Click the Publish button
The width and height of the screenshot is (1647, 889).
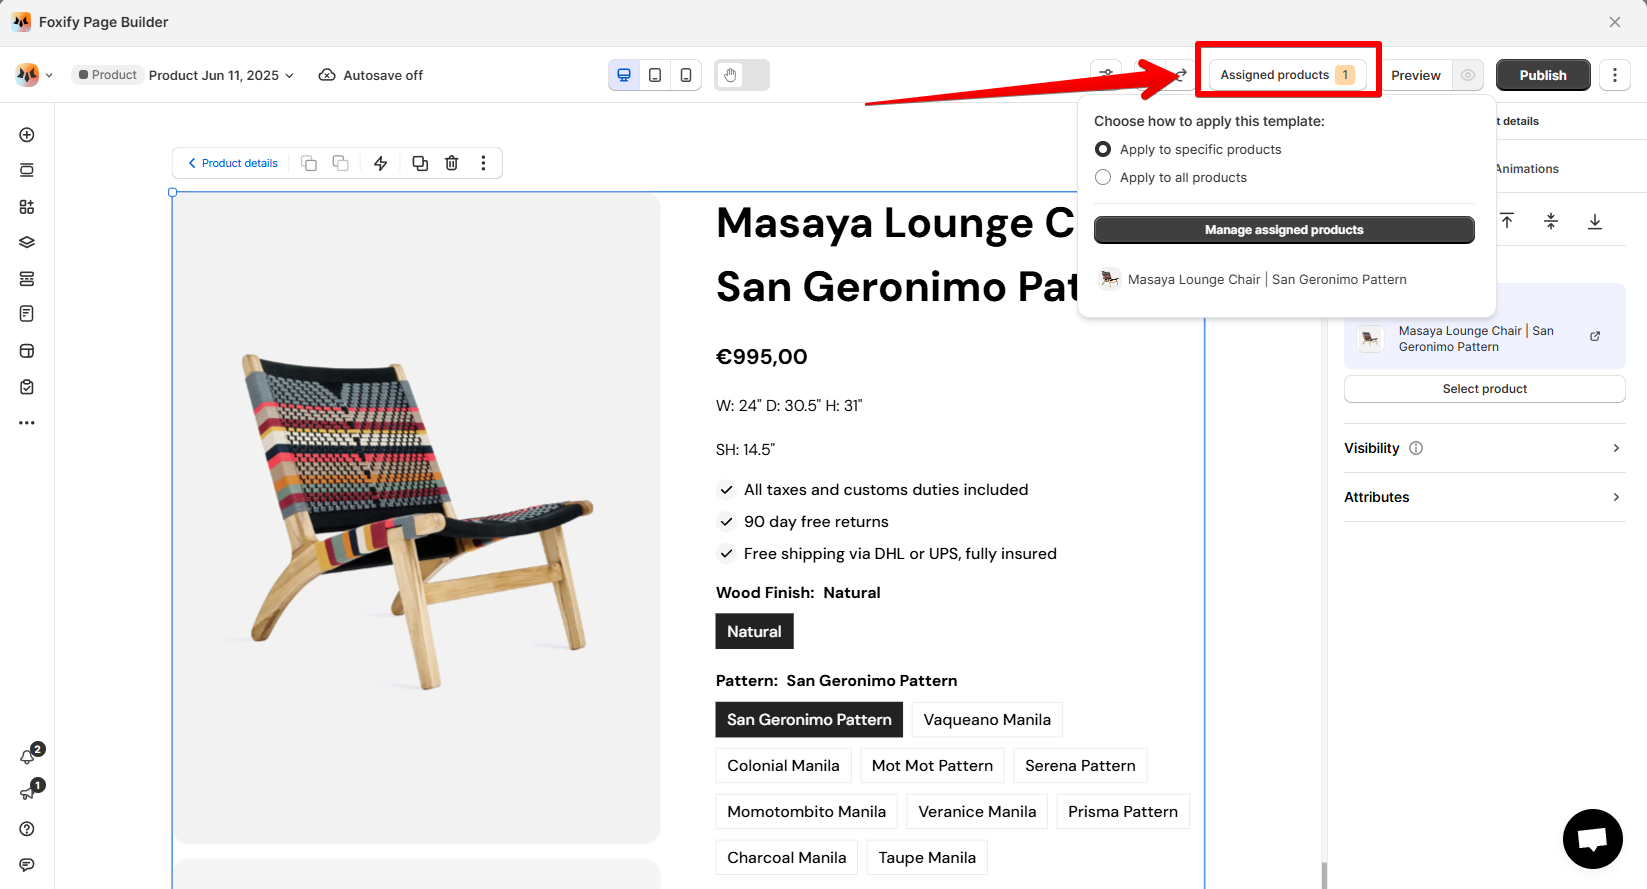[x=1543, y=75]
